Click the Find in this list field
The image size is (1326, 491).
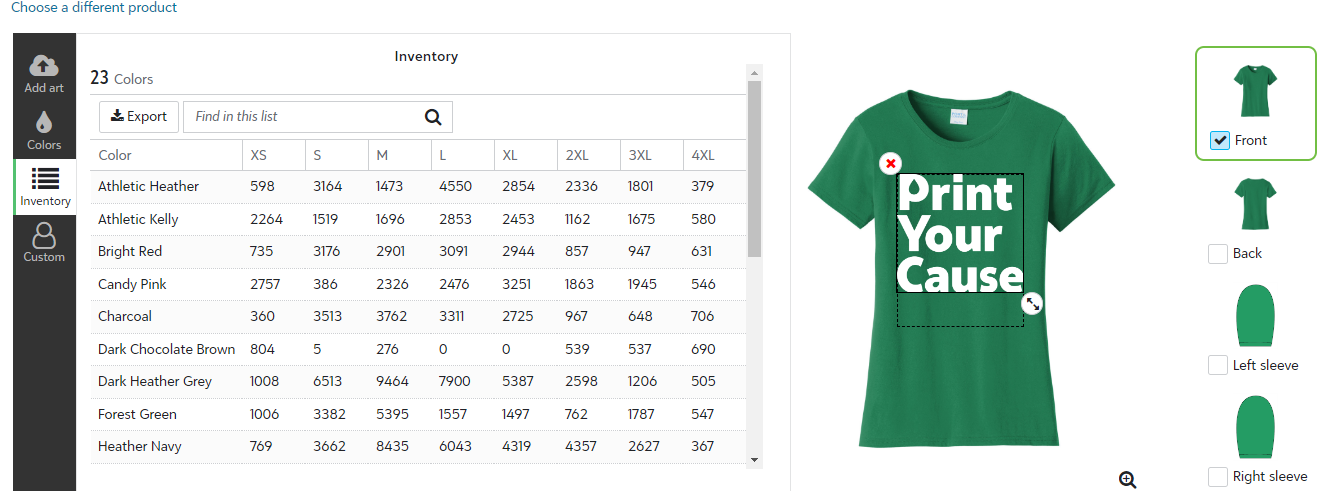click(x=300, y=117)
